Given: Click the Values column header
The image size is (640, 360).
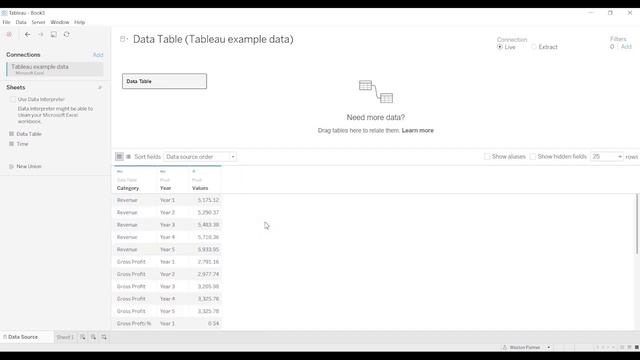Looking at the screenshot, I should [x=200, y=188].
